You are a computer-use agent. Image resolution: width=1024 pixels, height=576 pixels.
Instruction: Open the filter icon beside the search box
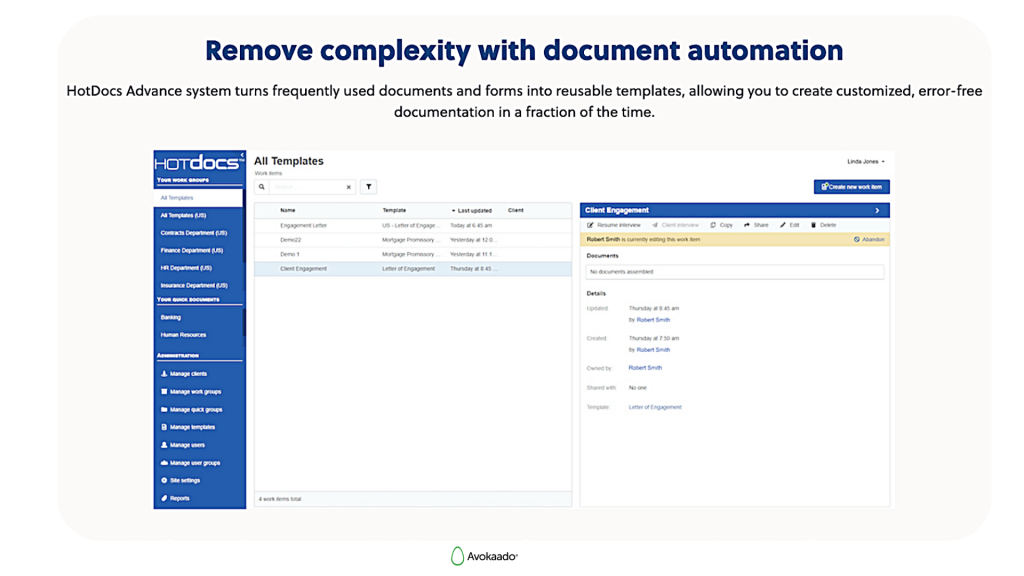tap(368, 186)
